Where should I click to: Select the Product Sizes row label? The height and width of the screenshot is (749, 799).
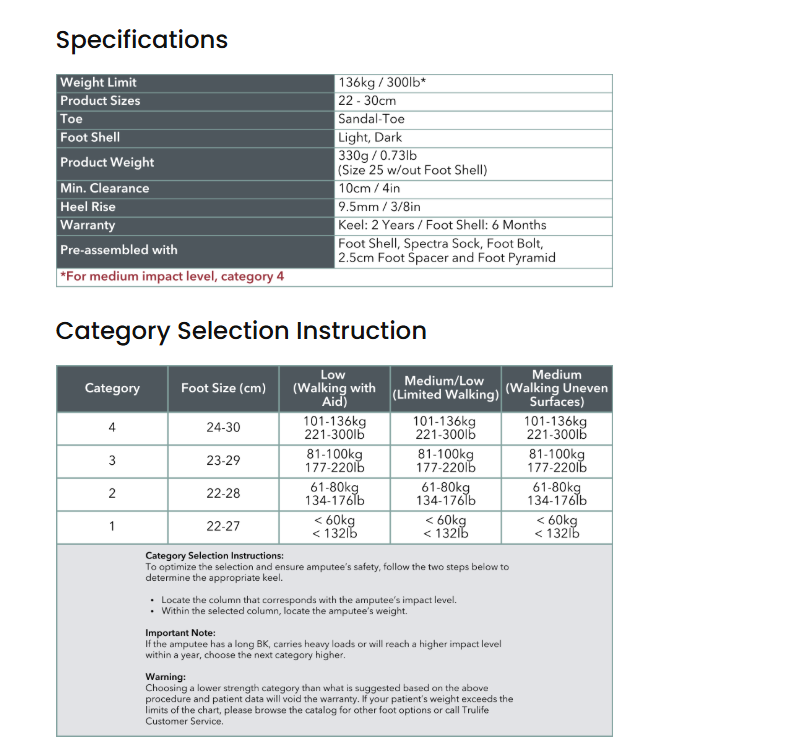(x=100, y=101)
